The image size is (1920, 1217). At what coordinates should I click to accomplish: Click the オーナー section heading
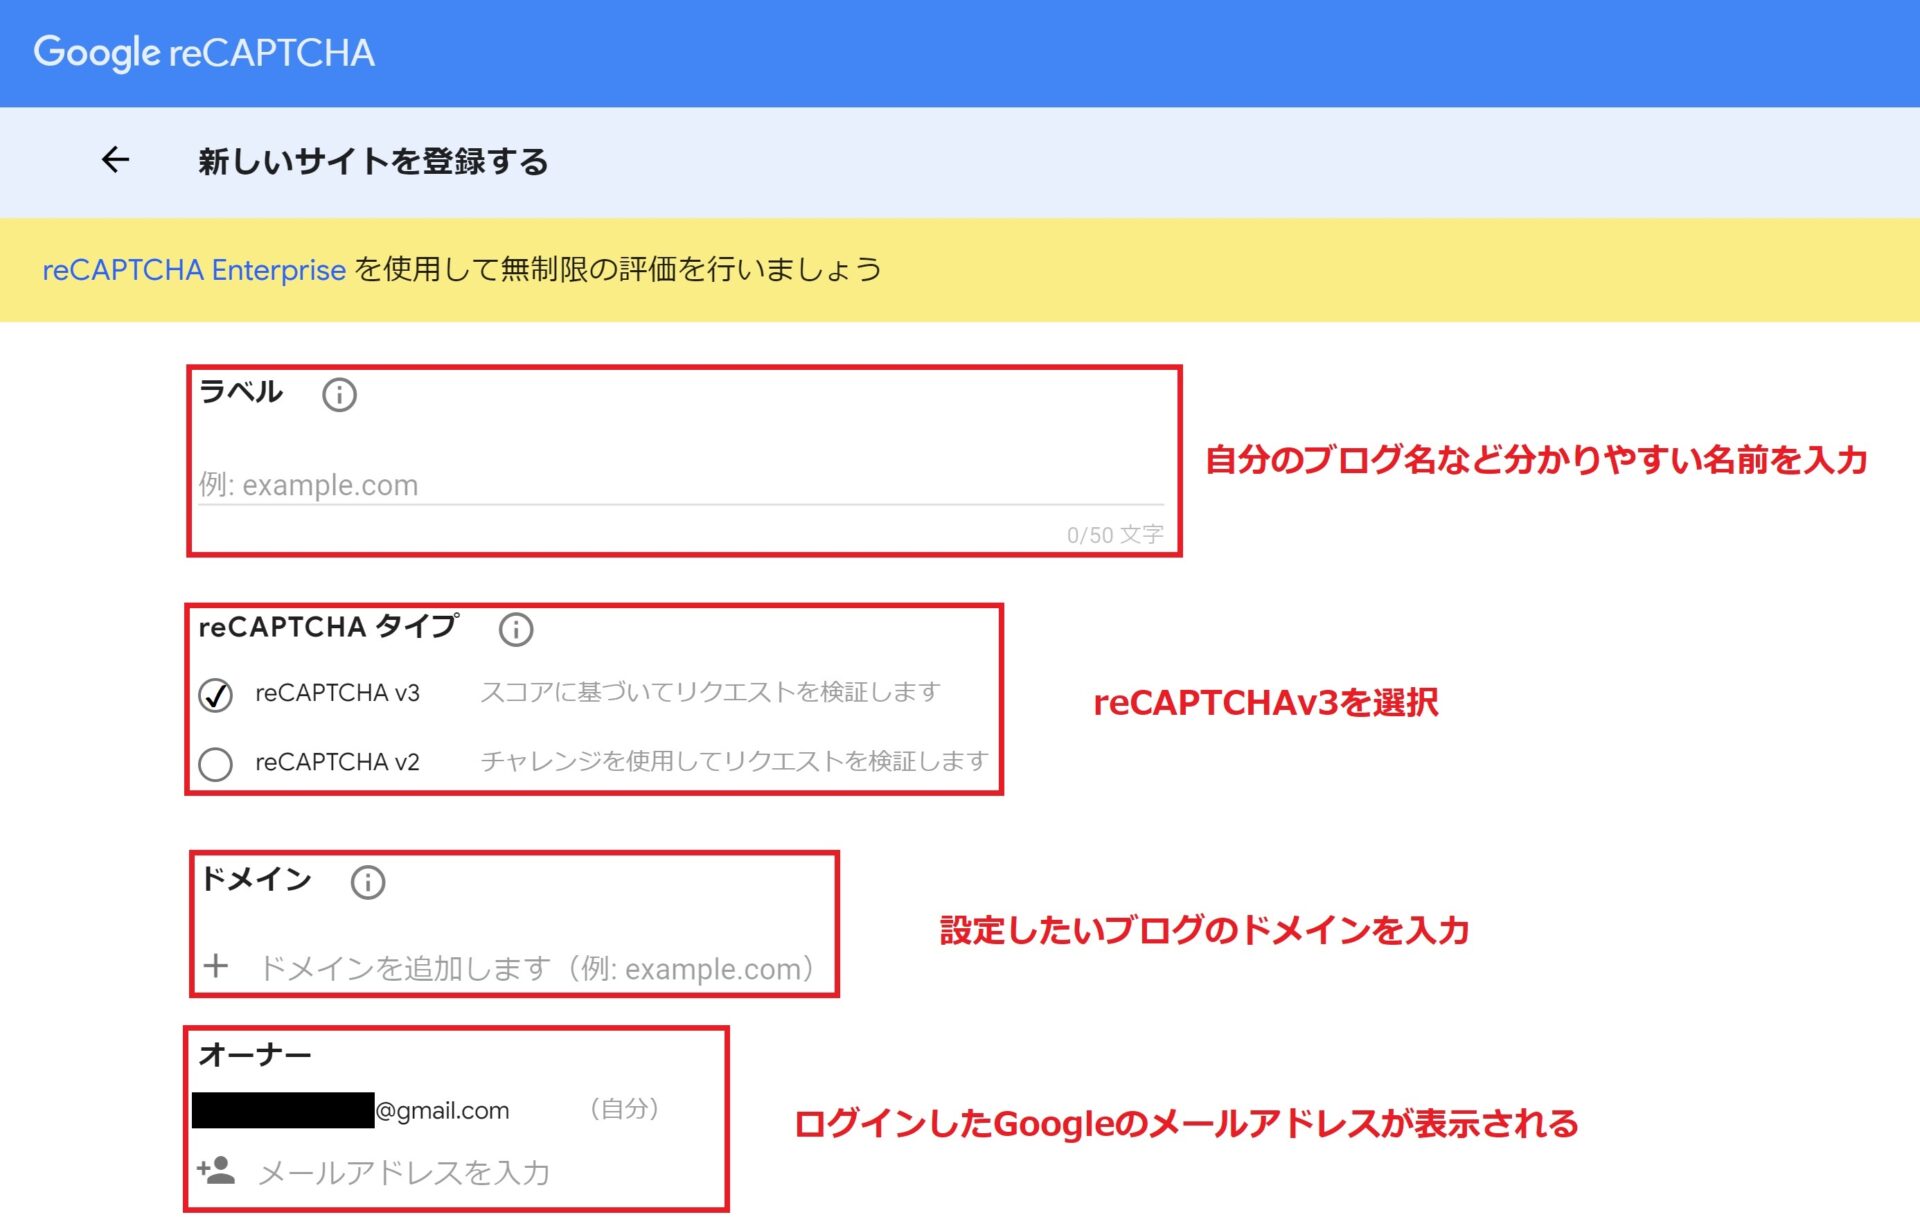click(x=255, y=1055)
